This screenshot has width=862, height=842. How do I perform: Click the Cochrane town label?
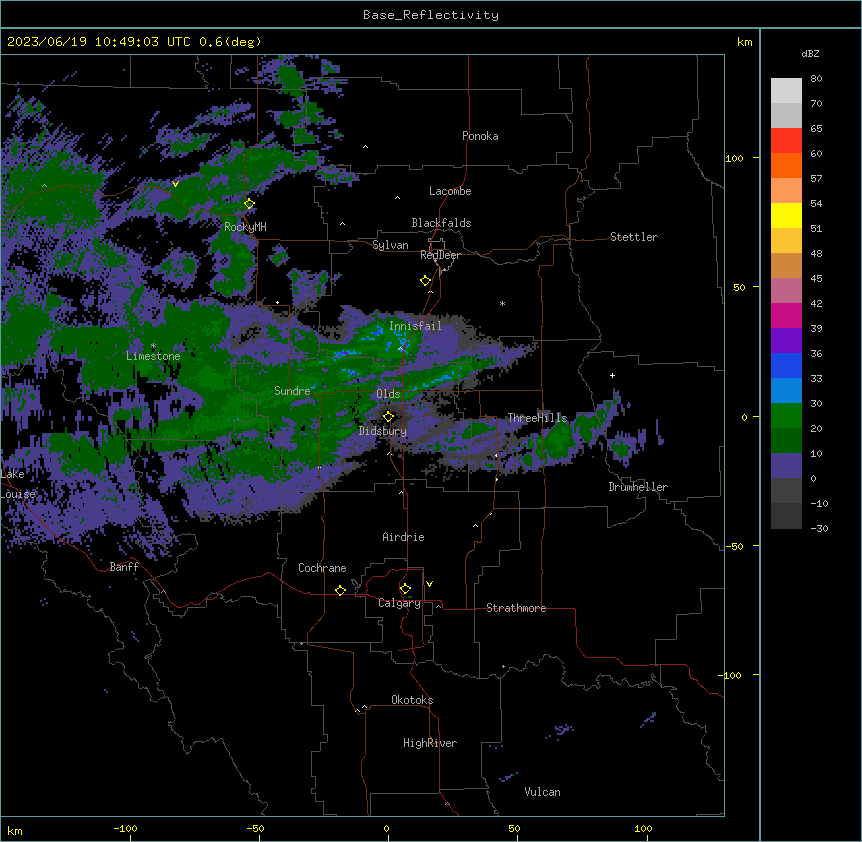[322, 568]
